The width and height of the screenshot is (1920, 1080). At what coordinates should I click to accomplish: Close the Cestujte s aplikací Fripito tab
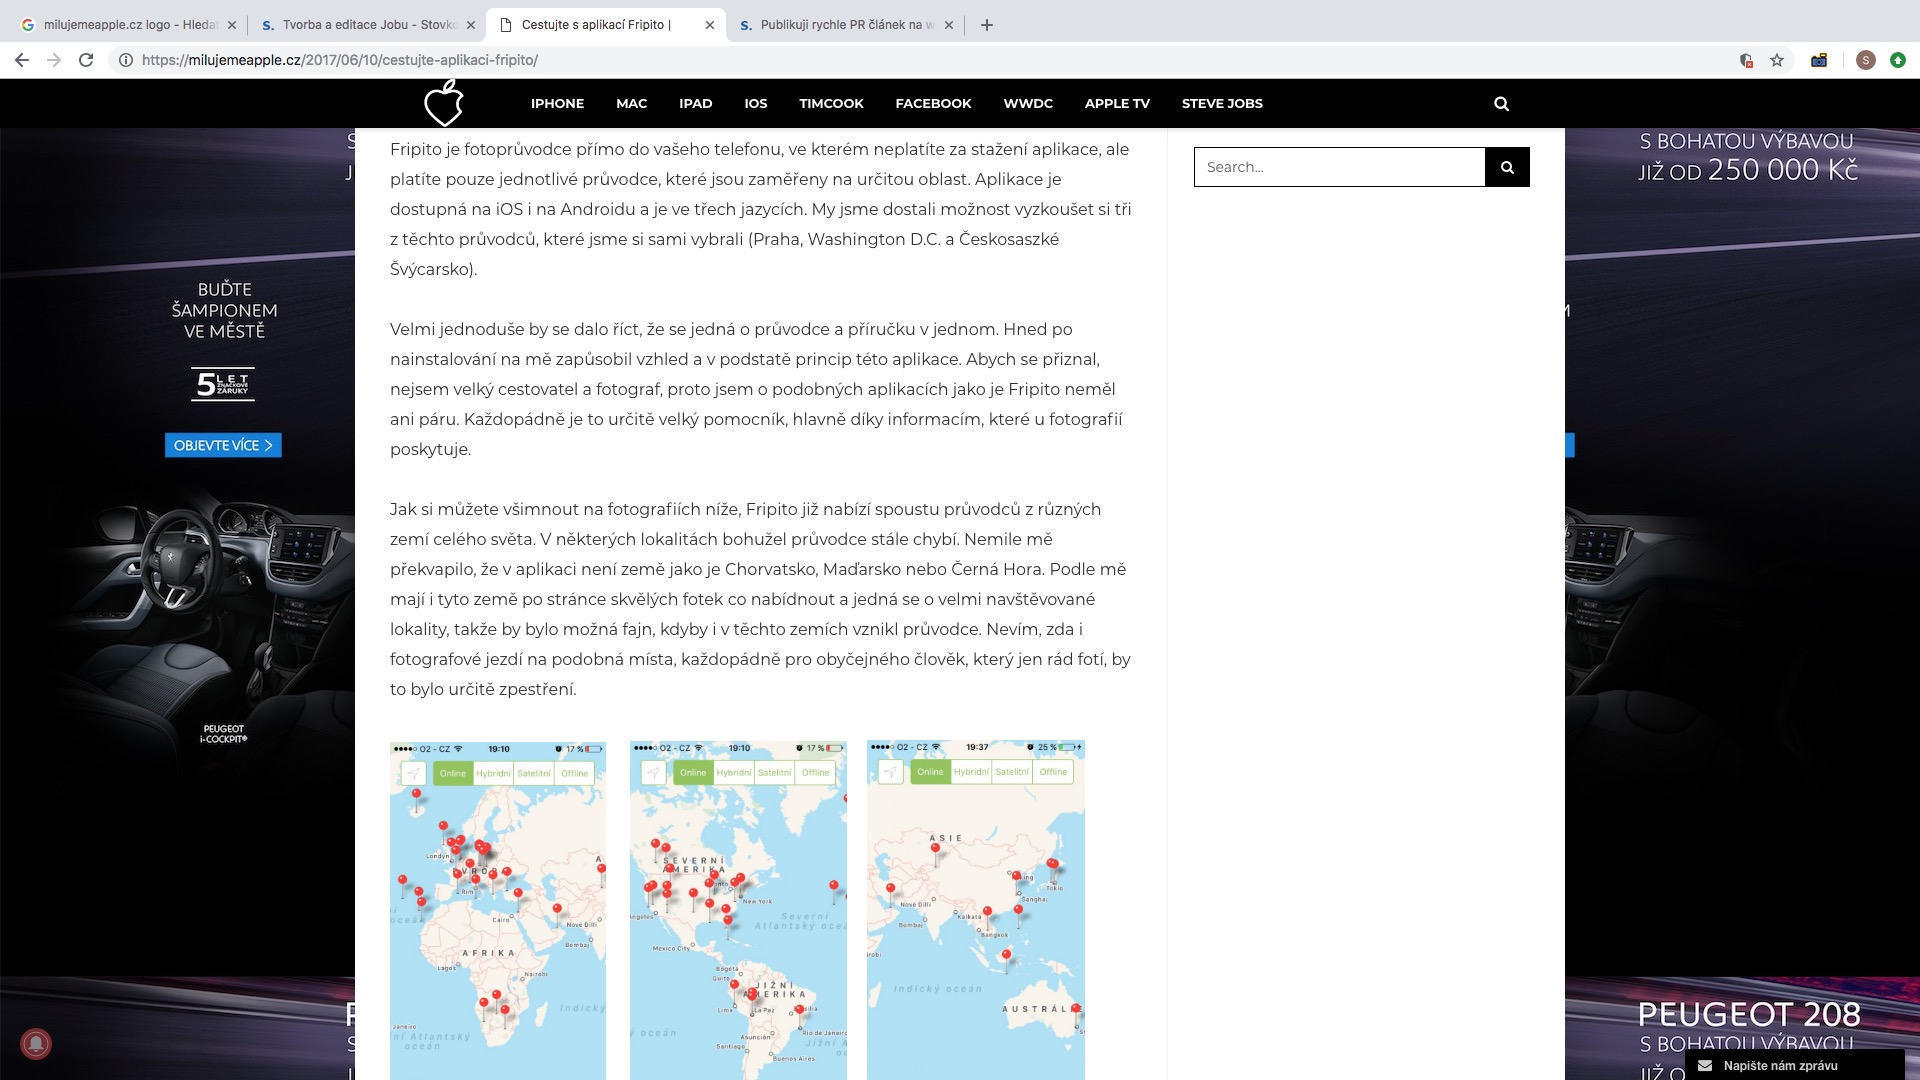(x=710, y=25)
